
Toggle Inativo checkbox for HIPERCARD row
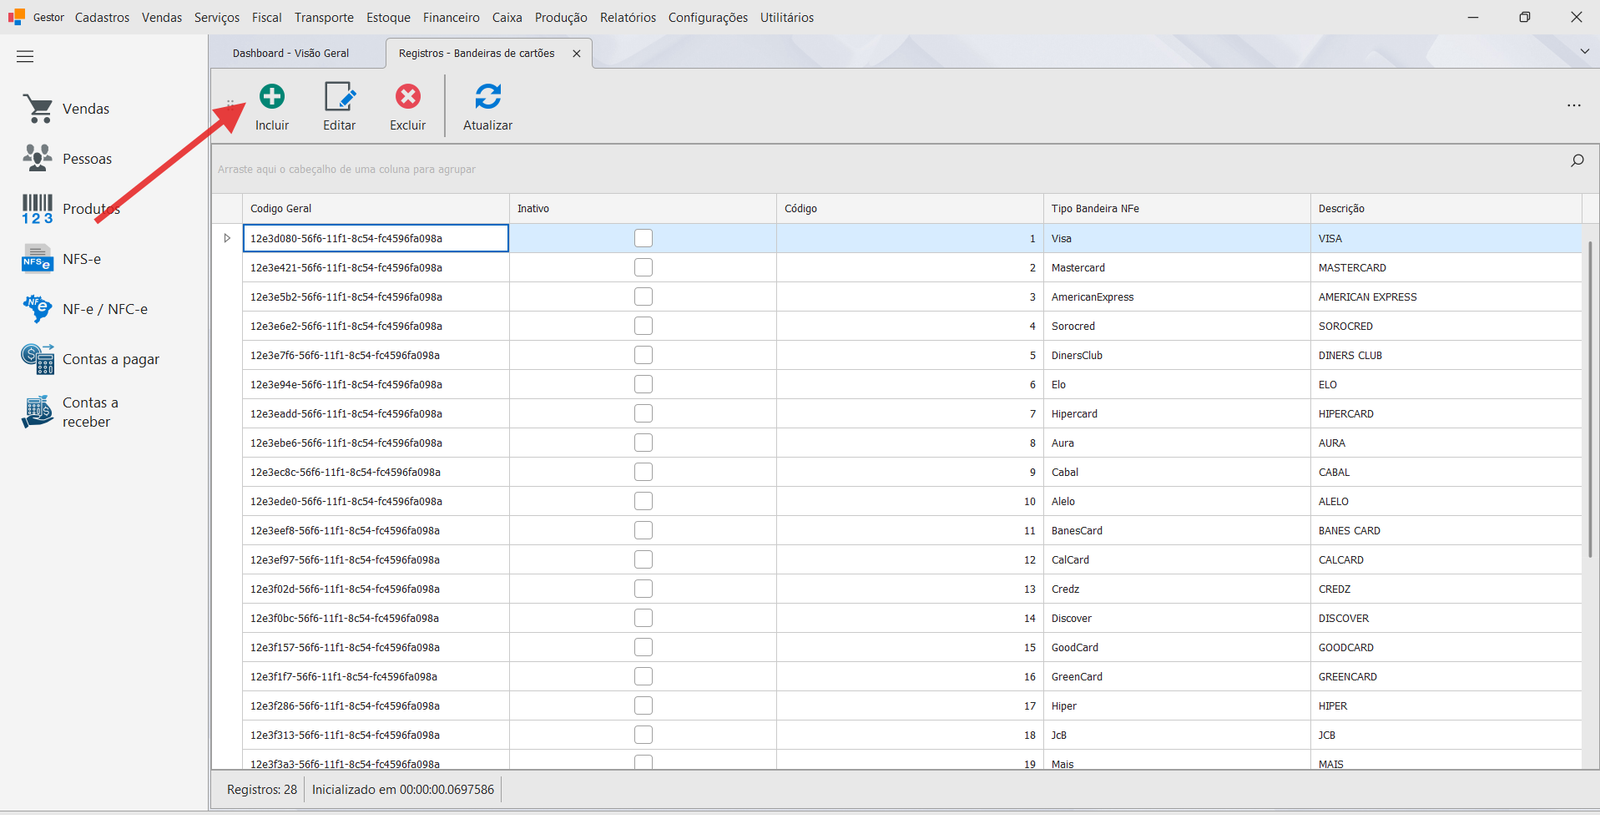[643, 413]
